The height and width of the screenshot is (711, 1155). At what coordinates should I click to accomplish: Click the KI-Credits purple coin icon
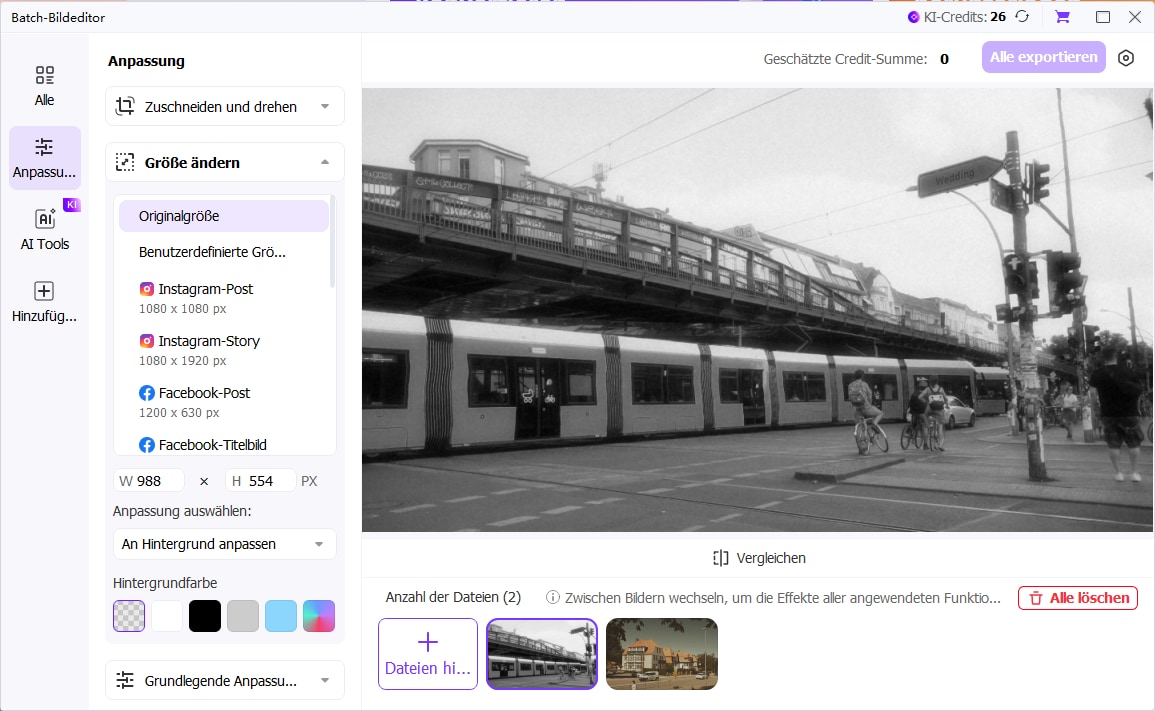point(913,17)
